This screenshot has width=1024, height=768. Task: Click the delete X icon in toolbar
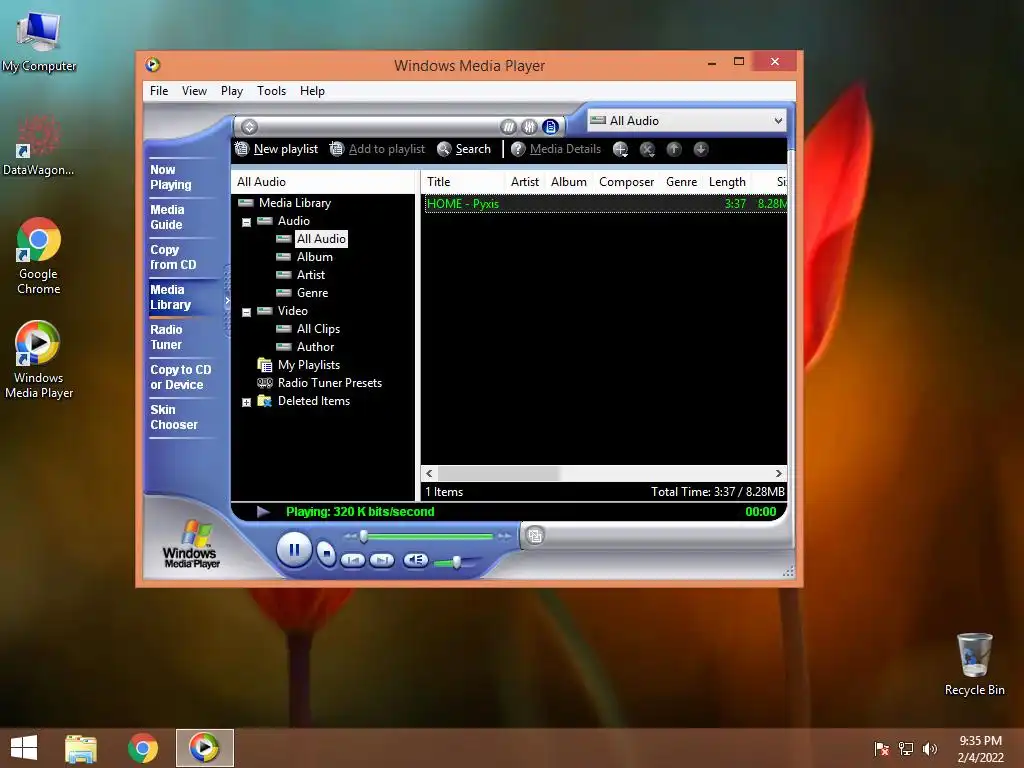(647, 150)
